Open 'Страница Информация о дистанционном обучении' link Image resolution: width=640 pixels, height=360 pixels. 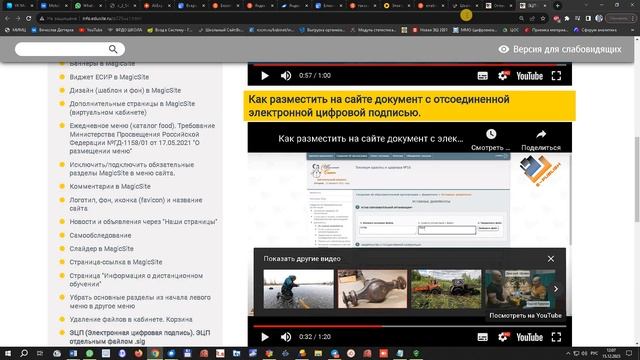point(136,280)
